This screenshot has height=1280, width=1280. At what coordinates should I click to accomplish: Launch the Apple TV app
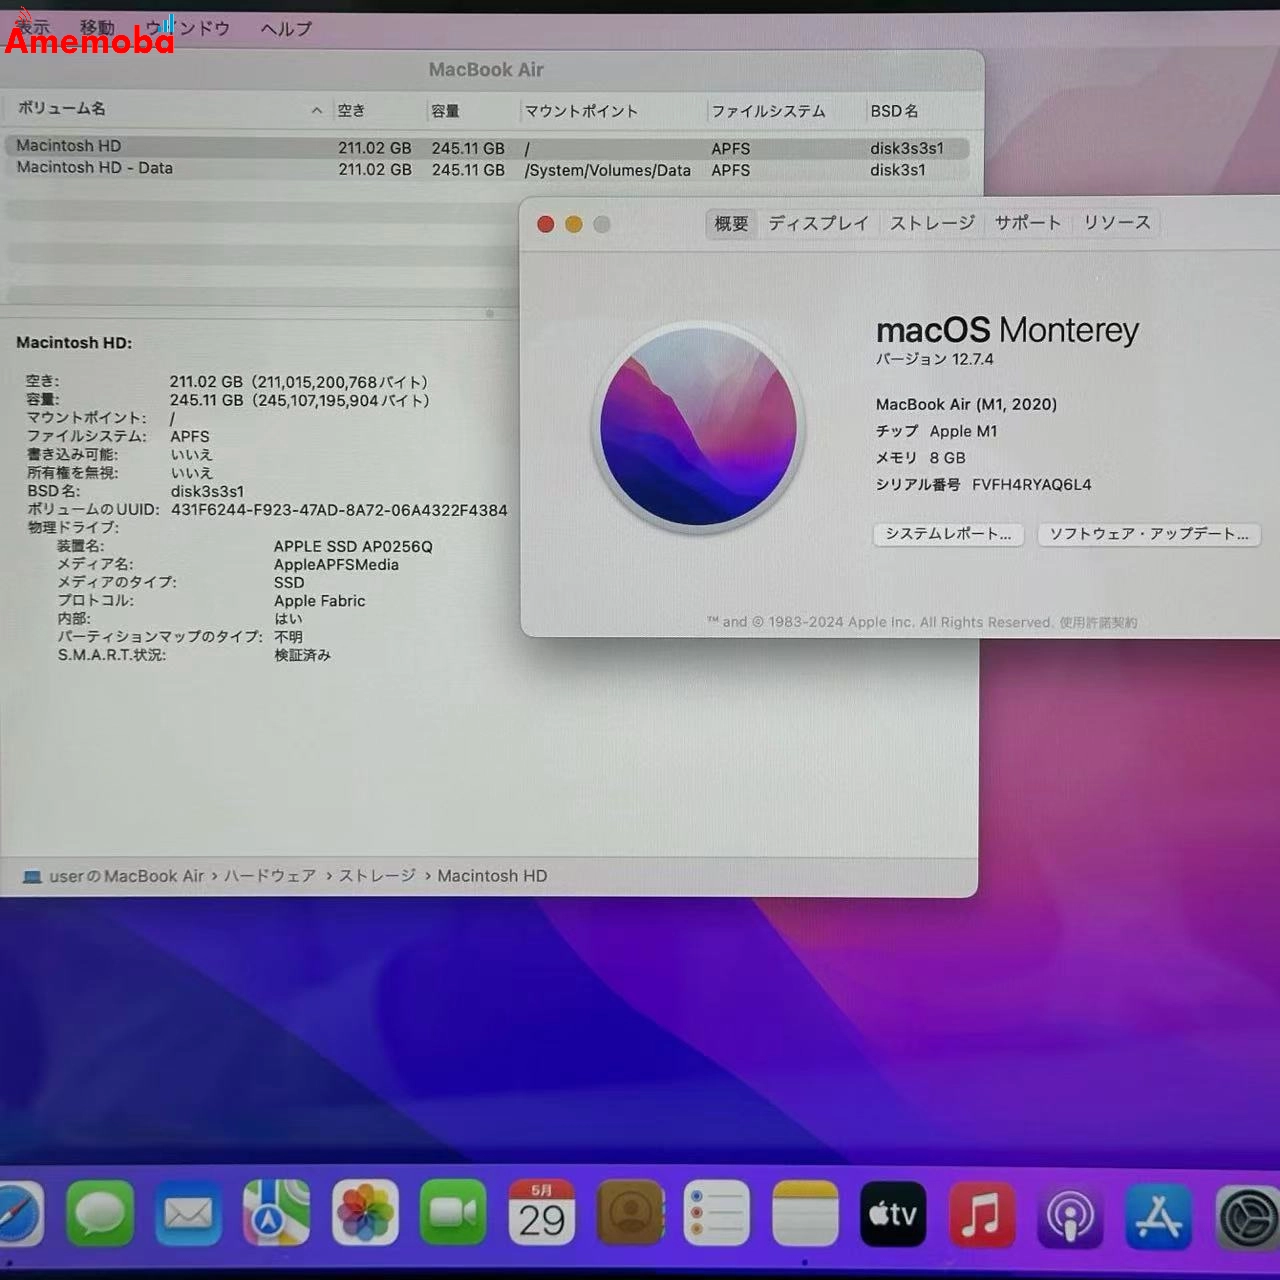click(893, 1215)
